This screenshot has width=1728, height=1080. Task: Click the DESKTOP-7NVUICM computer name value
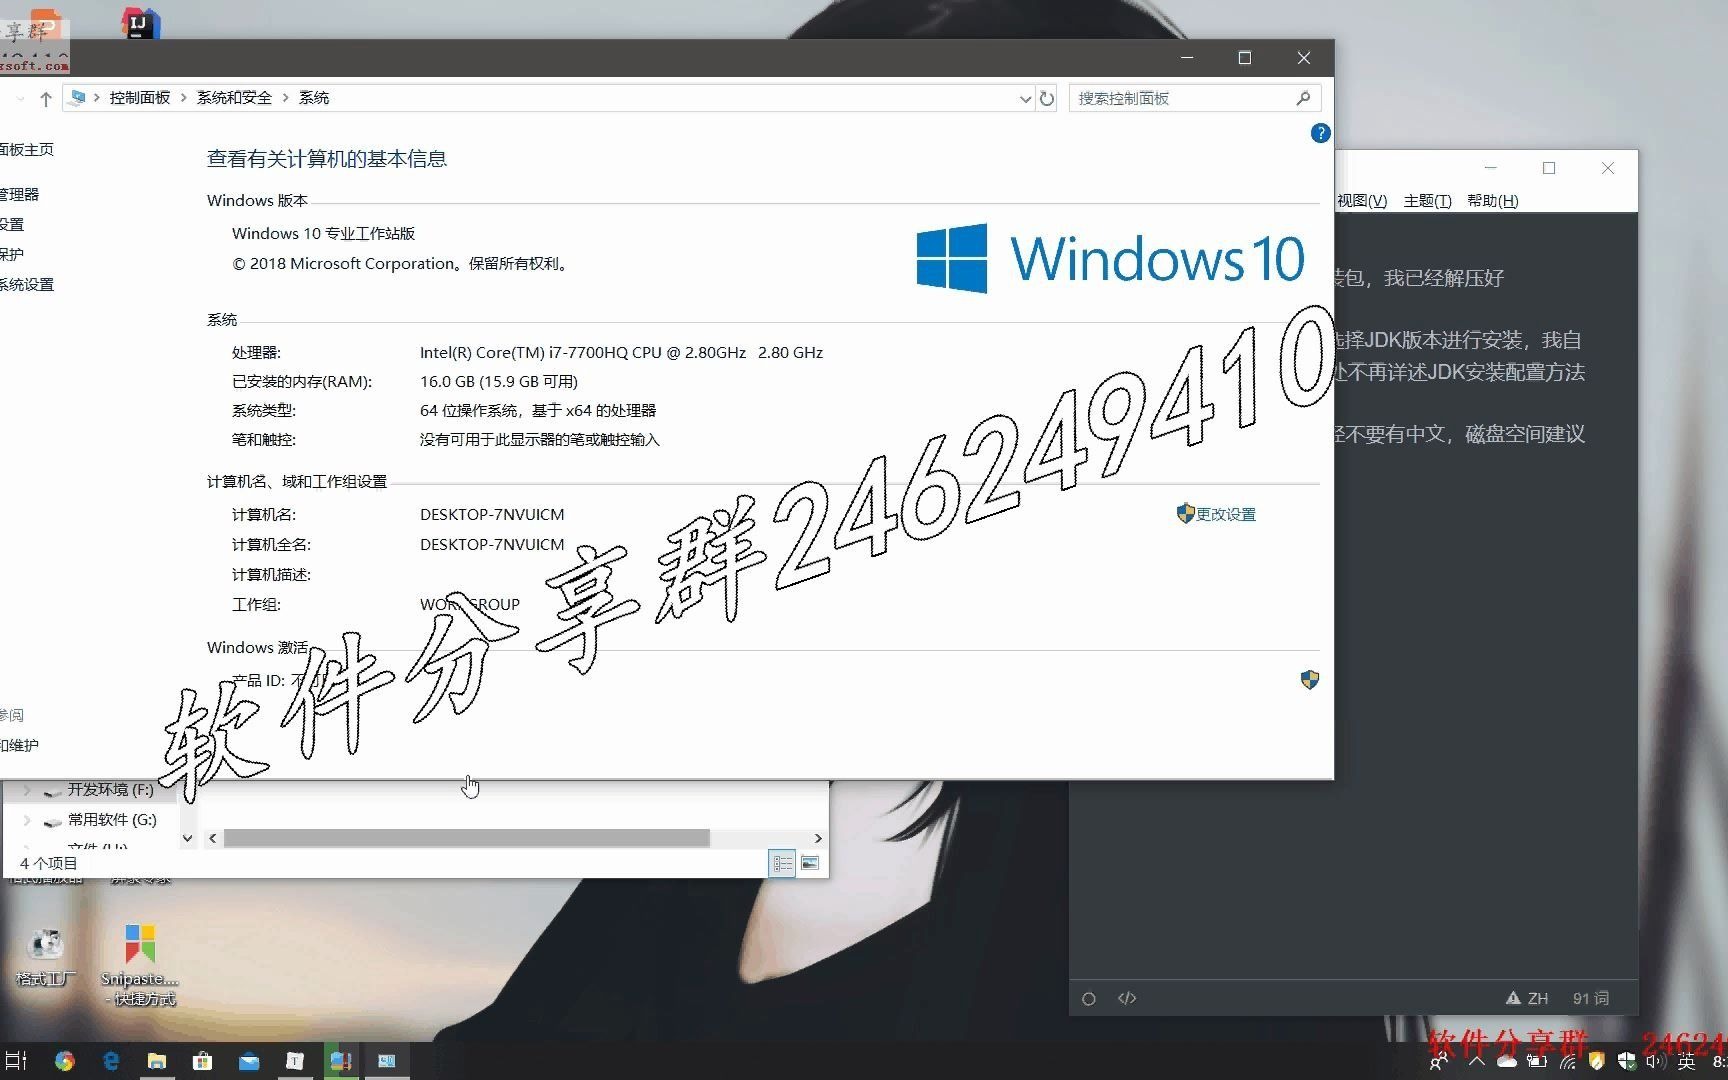point(492,514)
